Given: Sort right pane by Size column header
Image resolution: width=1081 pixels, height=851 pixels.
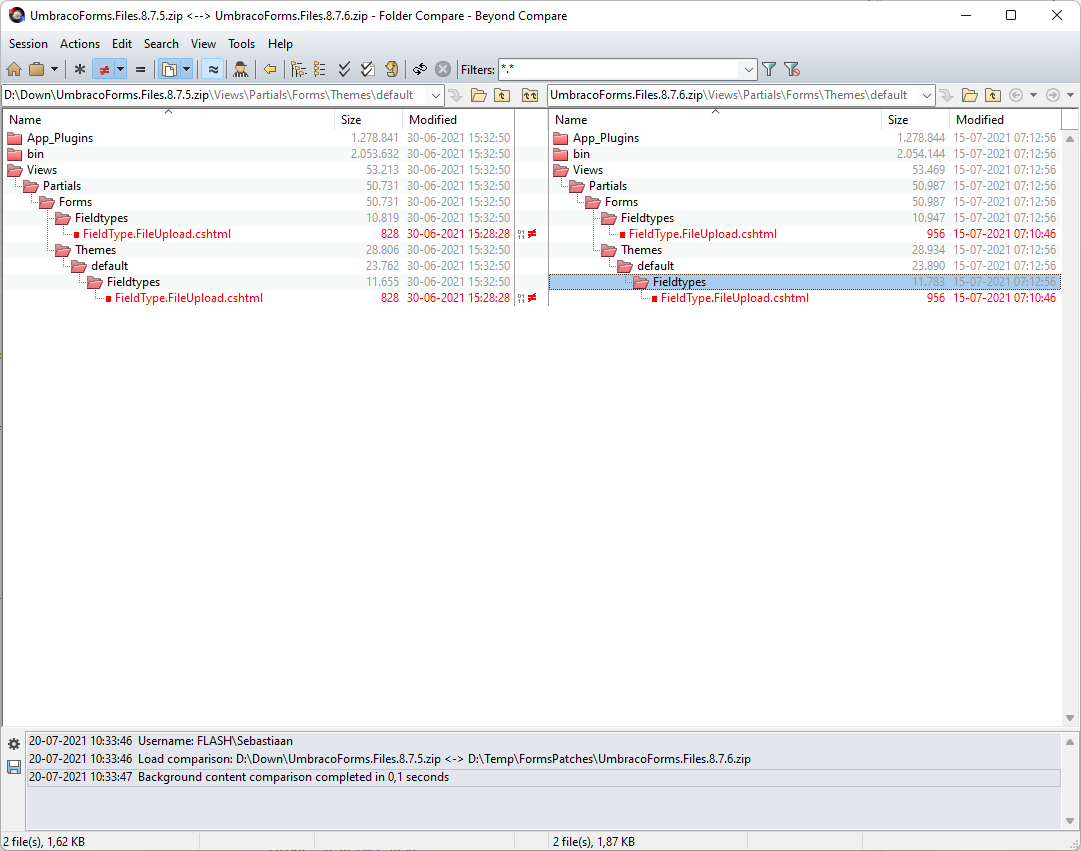Looking at the screenshot, I should tap(915, 119).
